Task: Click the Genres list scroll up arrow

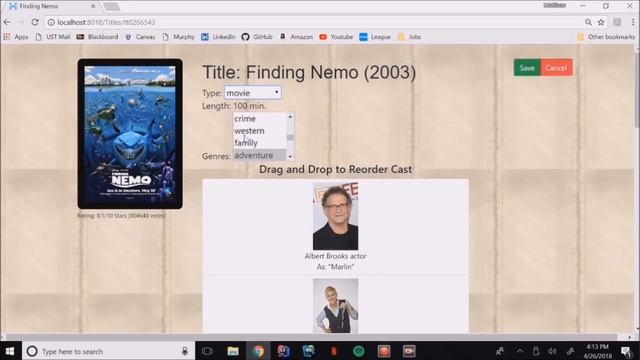Action: [290, 117]
